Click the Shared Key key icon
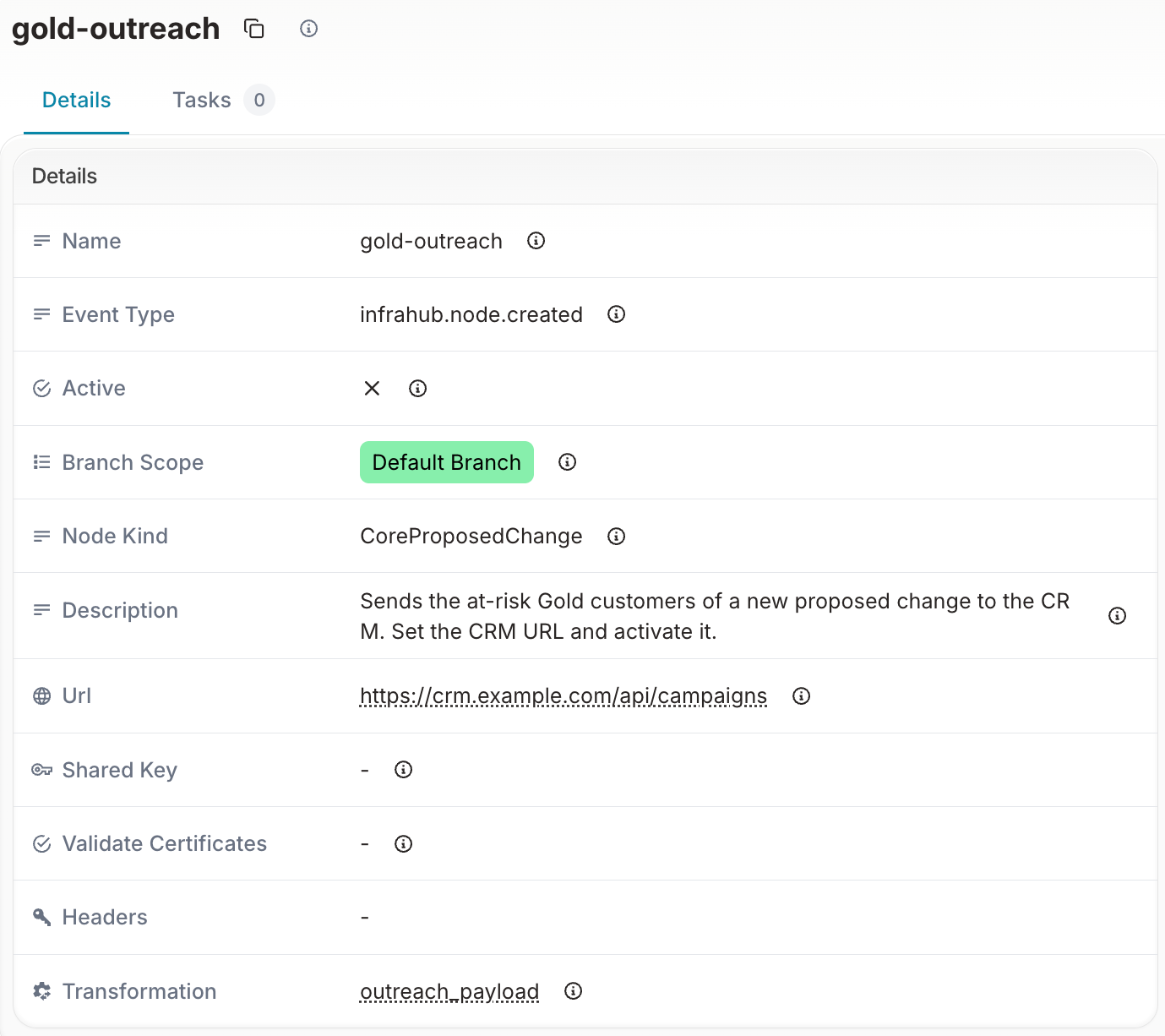This screenshot has height=1036, width=1165. click(x=42, y=770)
